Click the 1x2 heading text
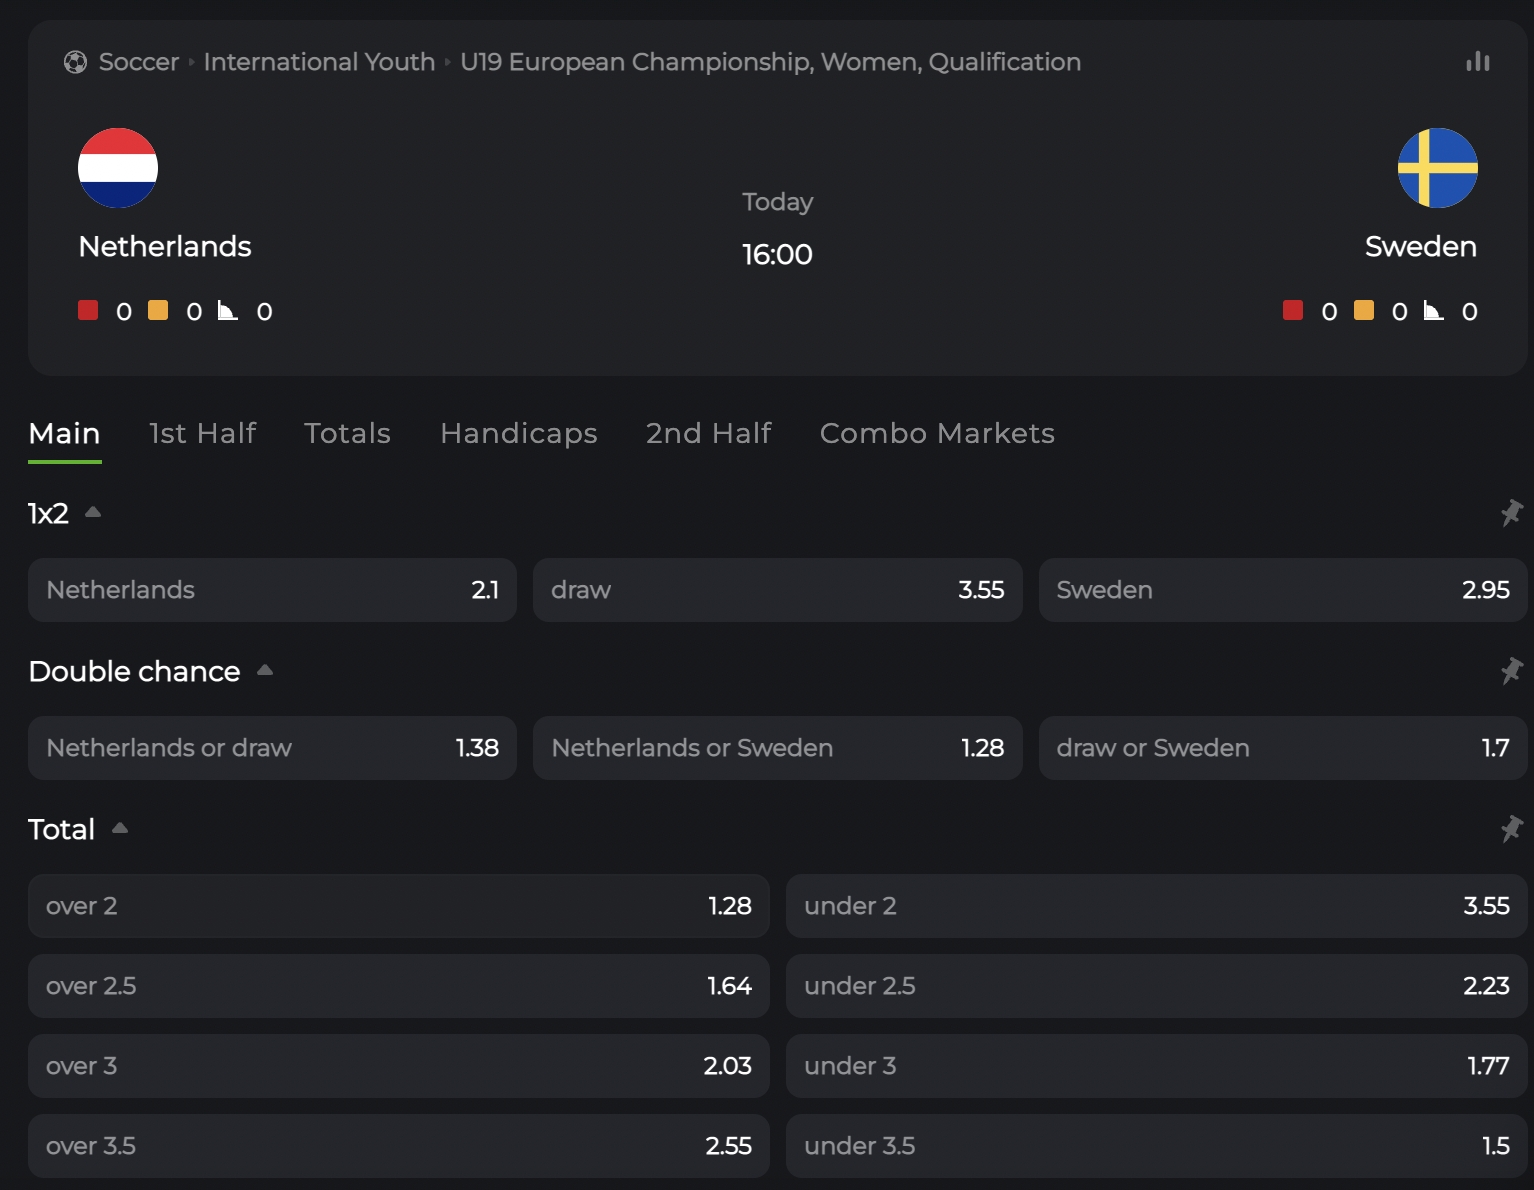Screen dimensions: 1534x1190 tap(48, 513)
